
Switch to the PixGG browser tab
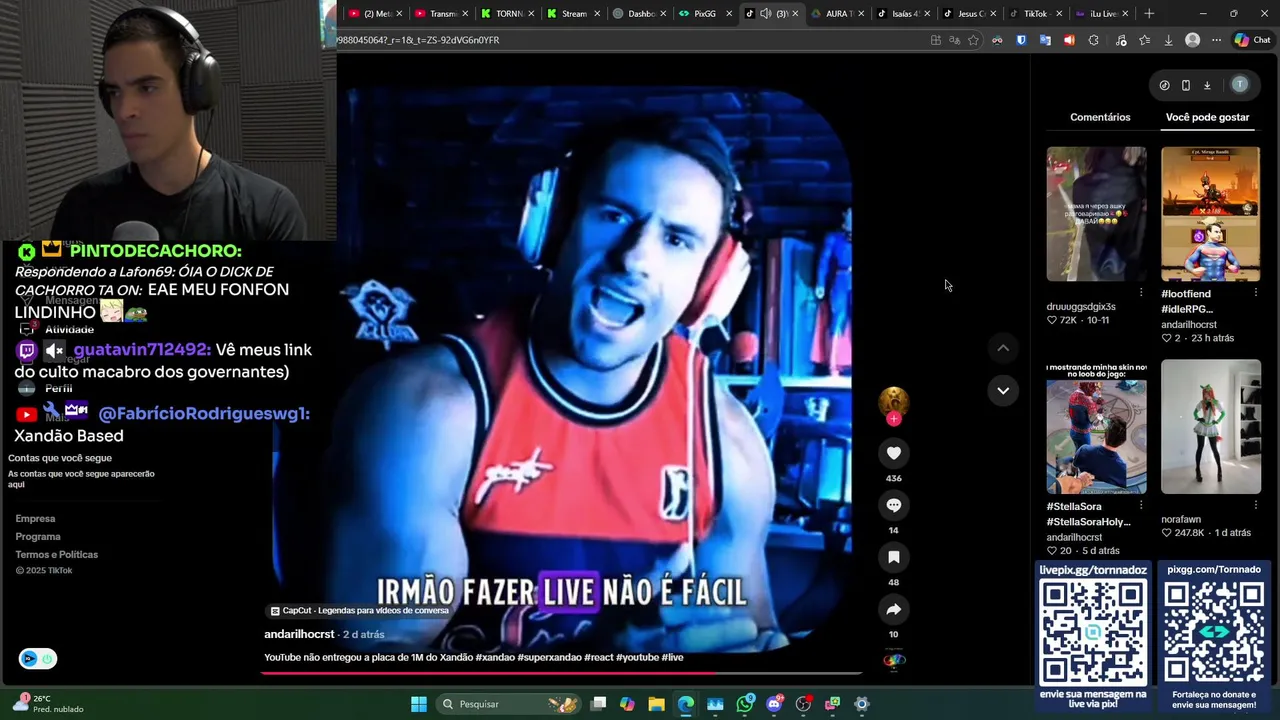[704, 13]
